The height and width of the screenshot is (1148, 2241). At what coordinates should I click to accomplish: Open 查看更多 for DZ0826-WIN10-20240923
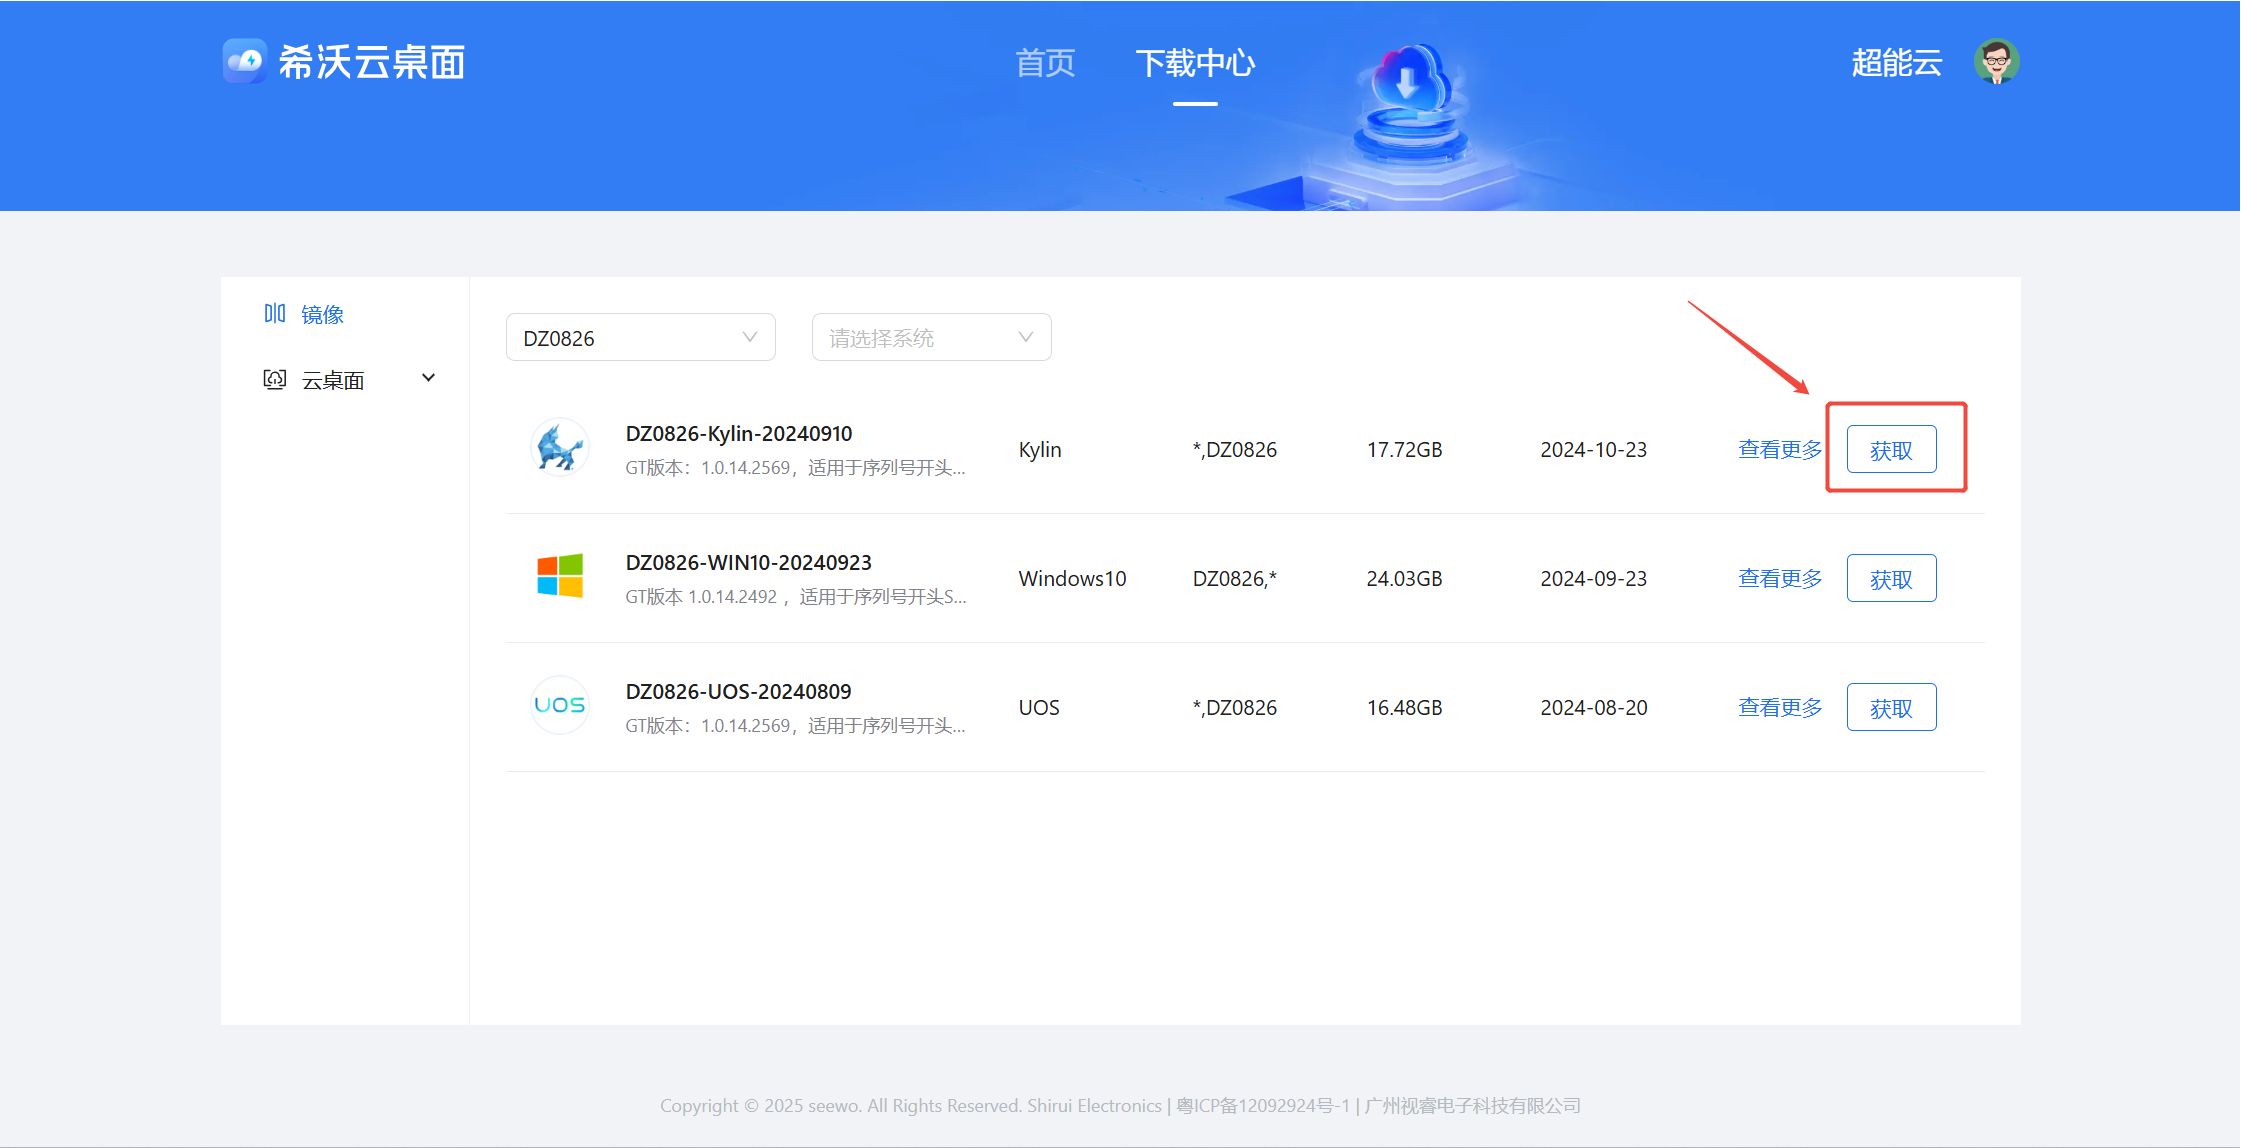[1780, 579]
